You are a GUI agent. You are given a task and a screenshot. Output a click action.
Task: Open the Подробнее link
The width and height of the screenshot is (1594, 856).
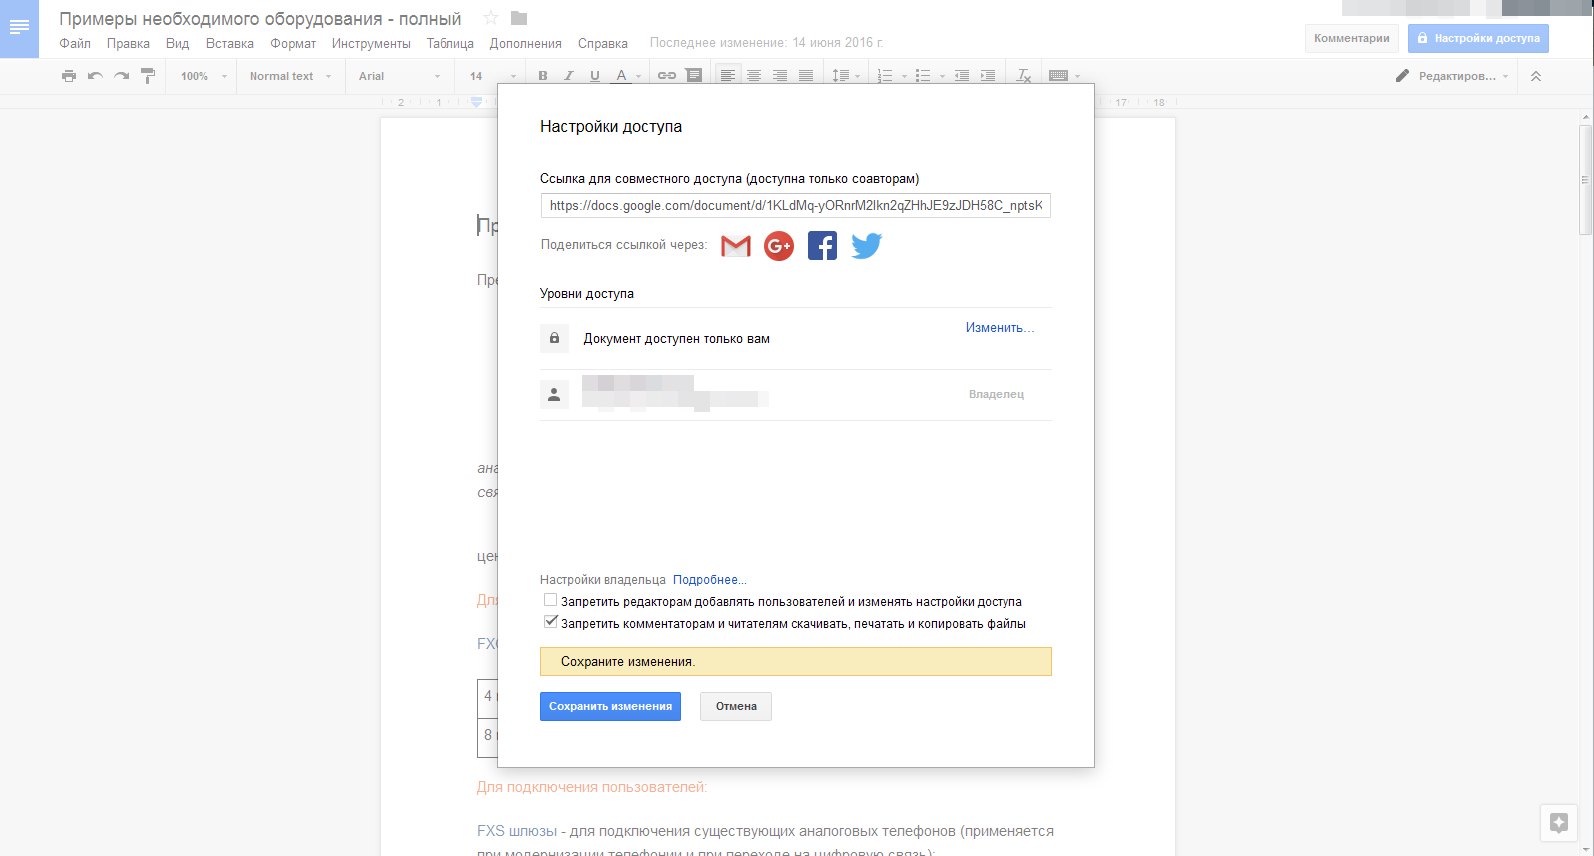click(710, 580)
